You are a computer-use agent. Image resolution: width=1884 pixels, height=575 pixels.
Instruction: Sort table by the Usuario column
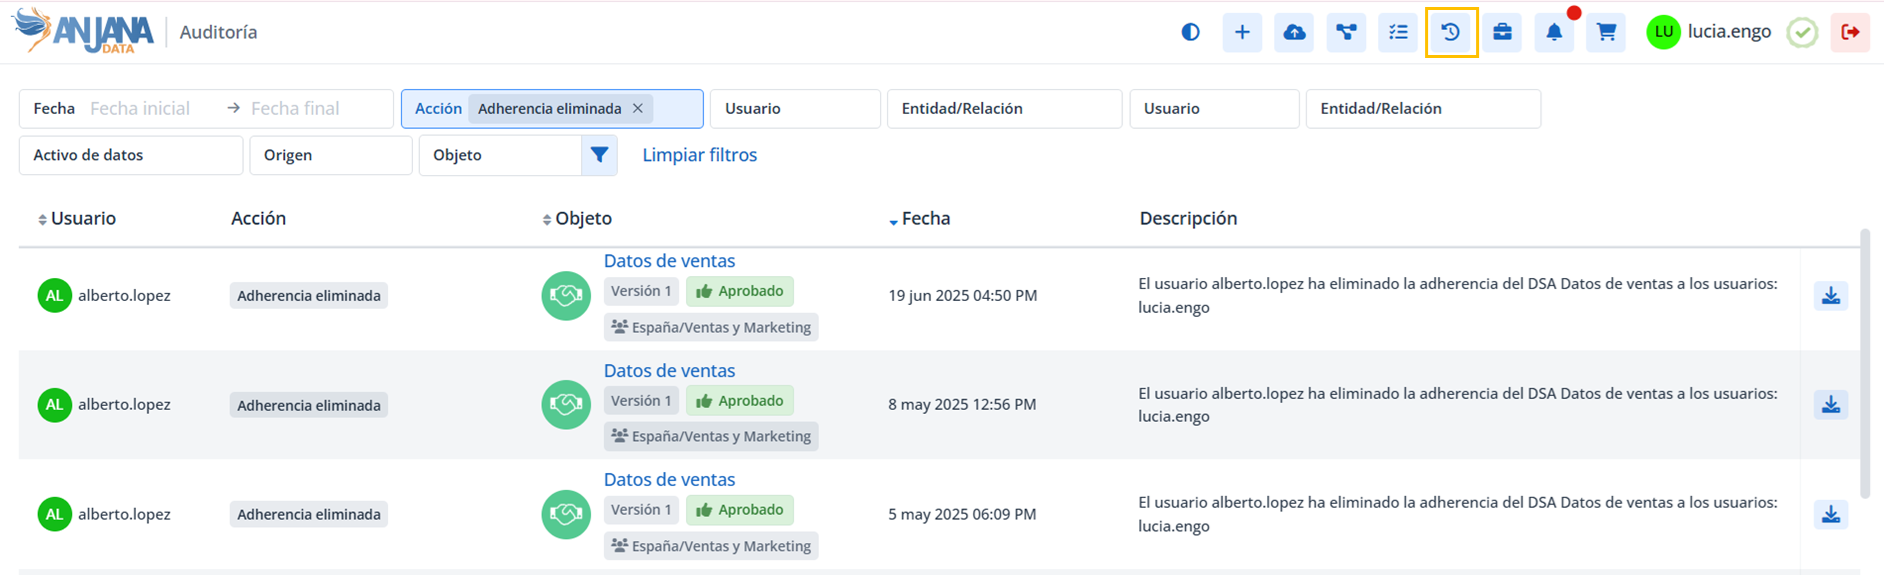[82, 218]
